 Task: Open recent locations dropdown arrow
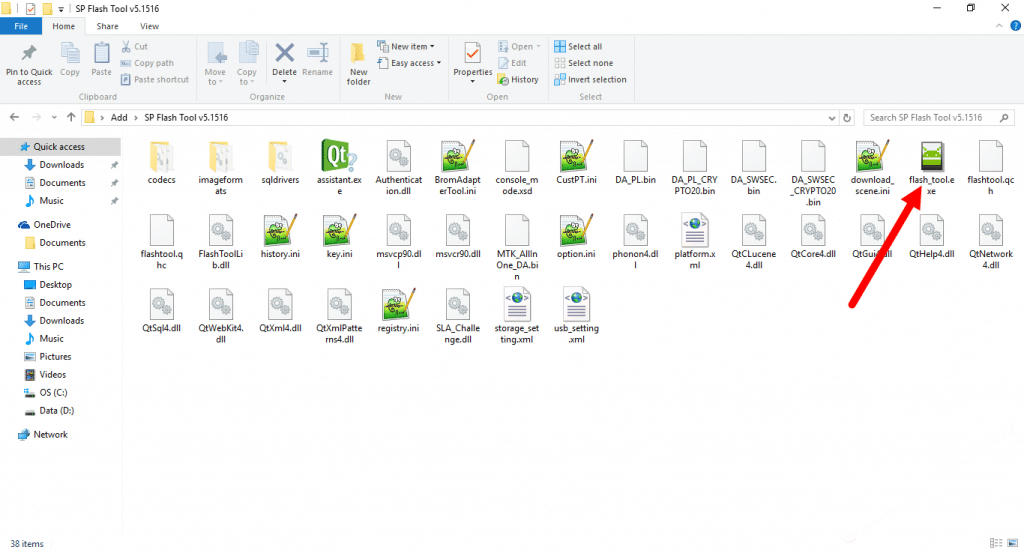[54, 118]
